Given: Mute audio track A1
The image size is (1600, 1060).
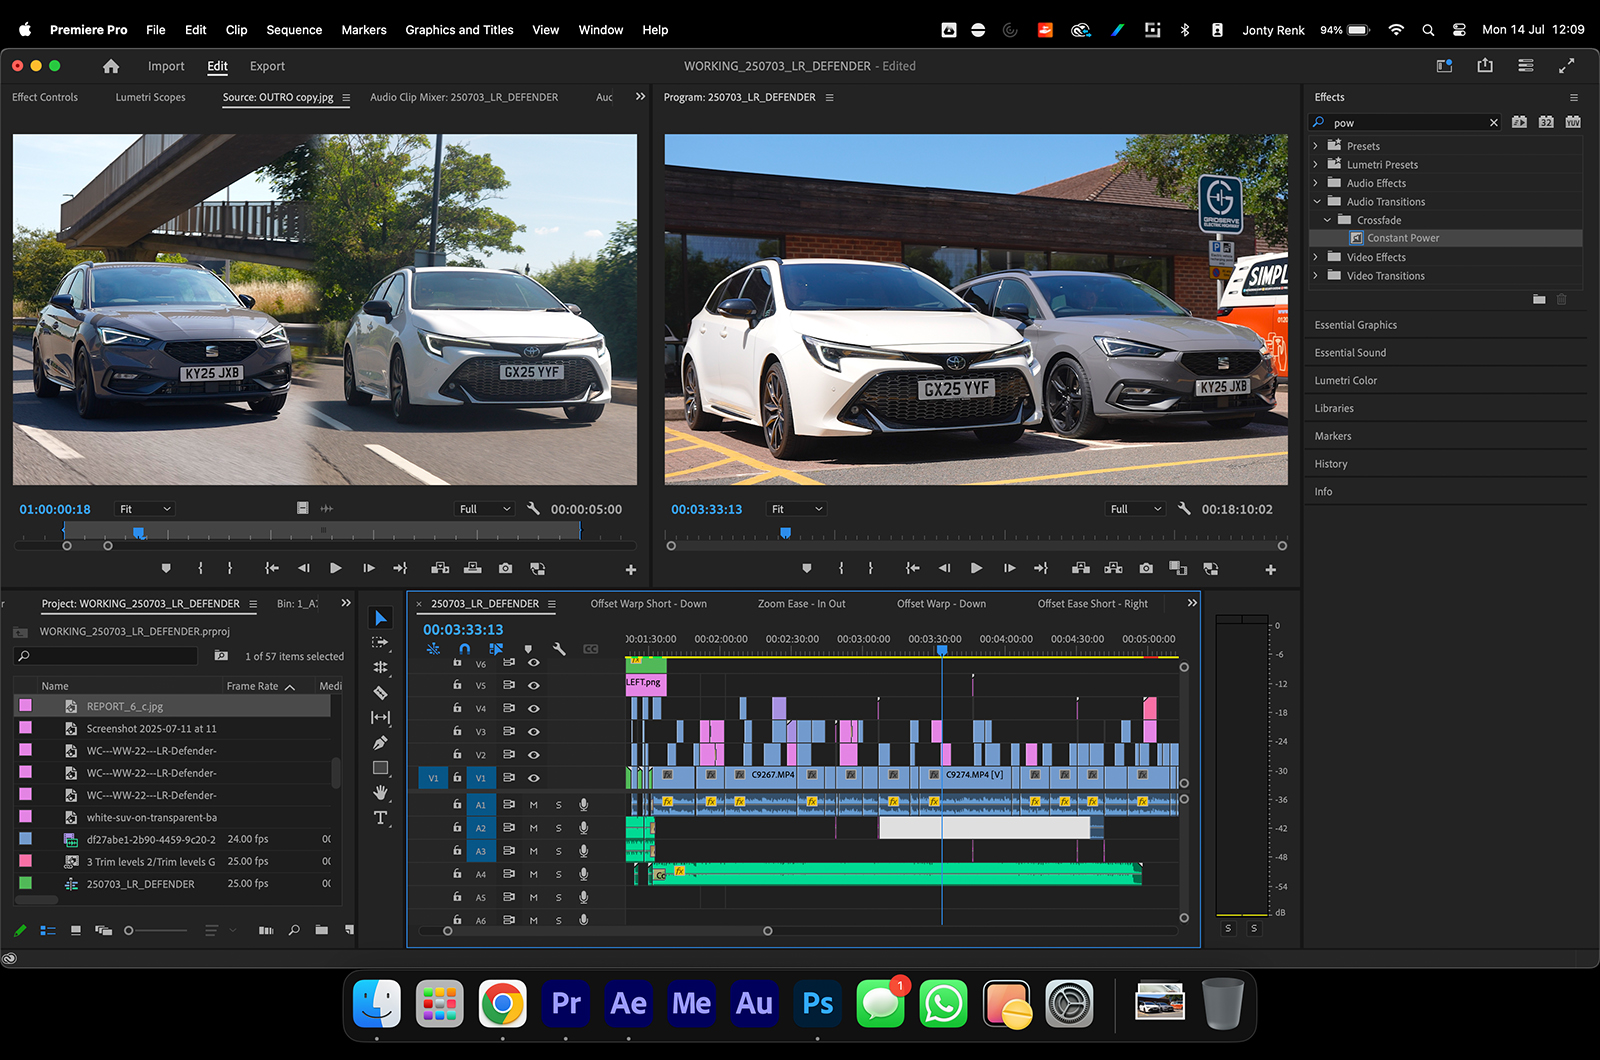Looking at the screenshot, I should coord(534,804).
